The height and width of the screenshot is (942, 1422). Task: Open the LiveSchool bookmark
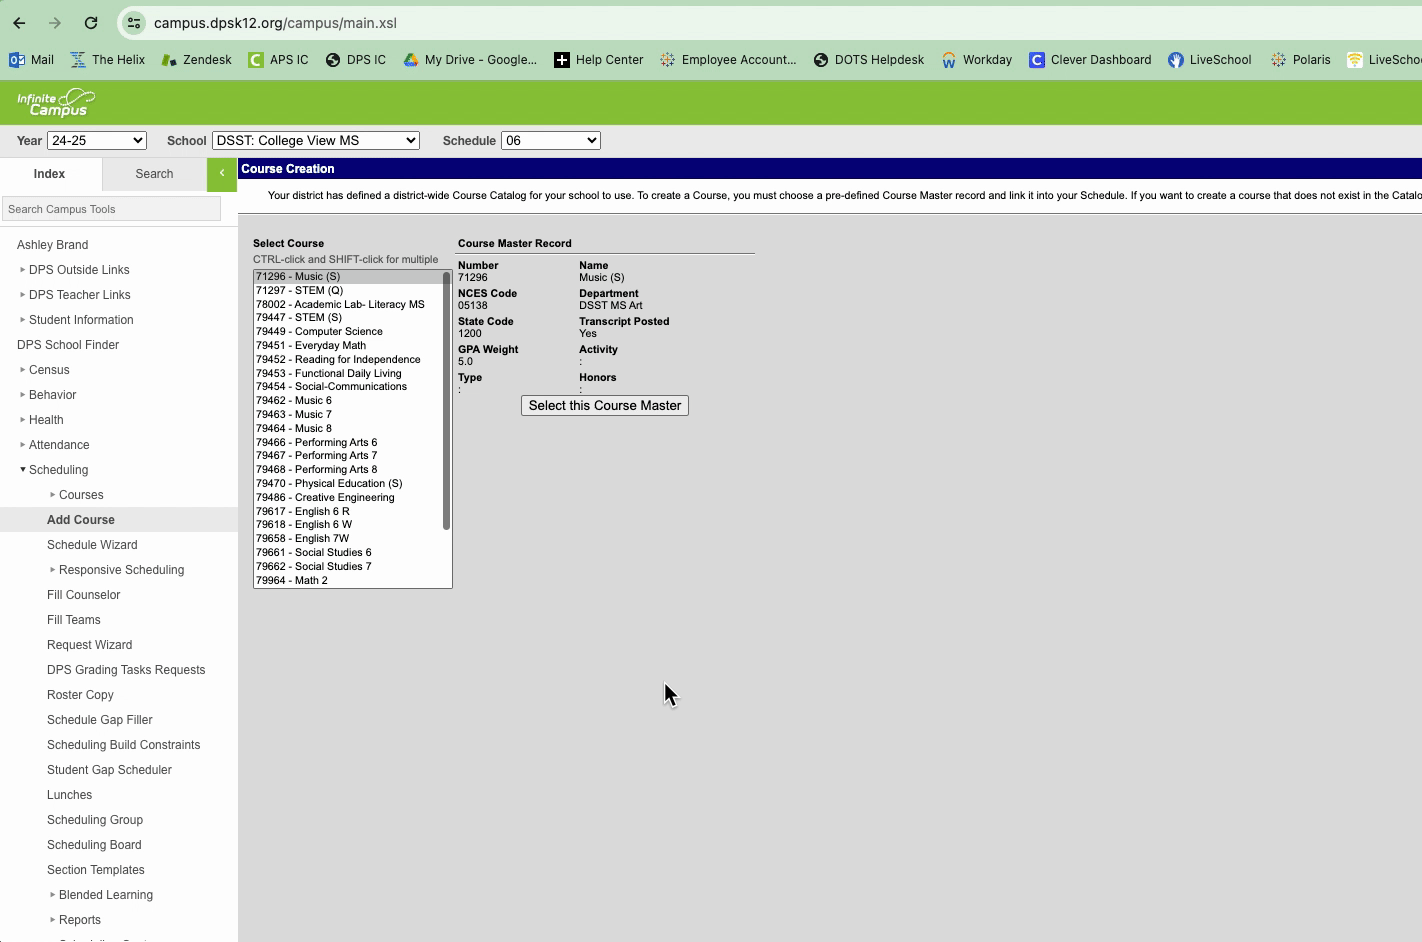(x=1210, y=60)
